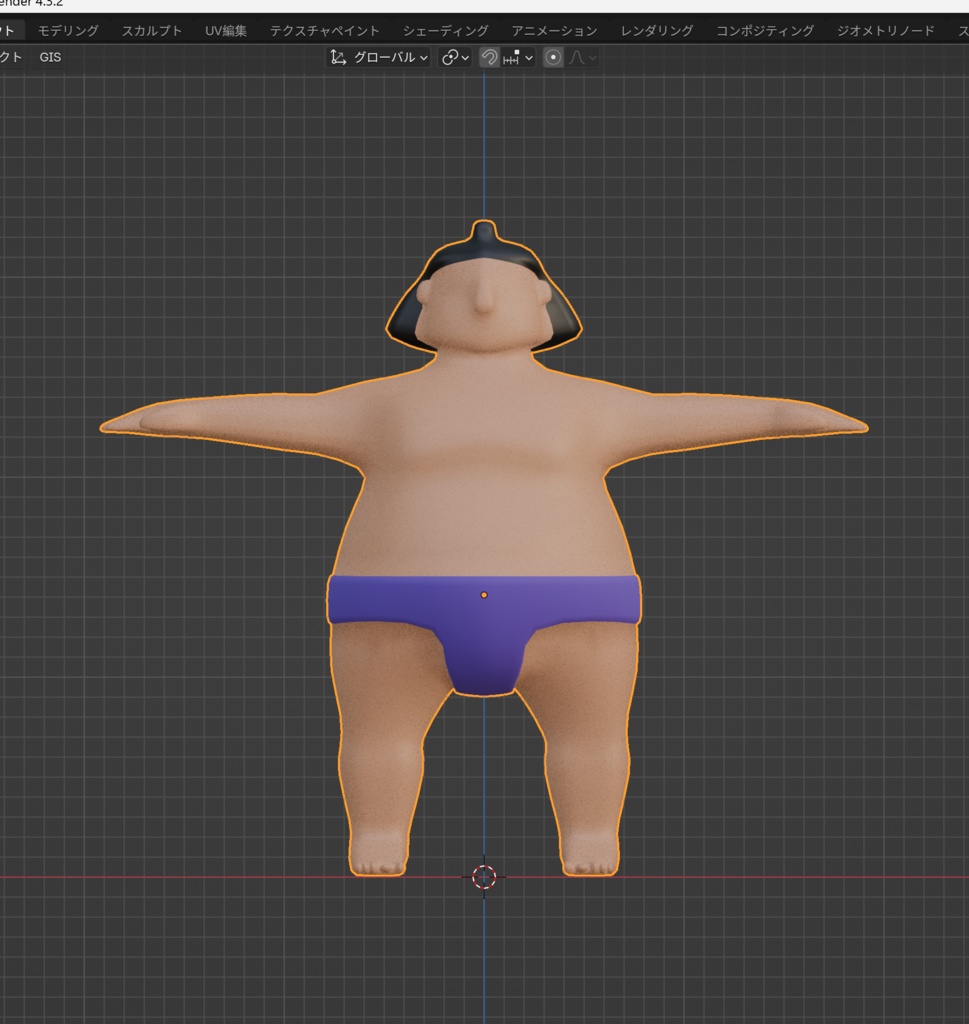Open the pivot point dropdown
Screen dimensions: 969x1024
point(455,57)
